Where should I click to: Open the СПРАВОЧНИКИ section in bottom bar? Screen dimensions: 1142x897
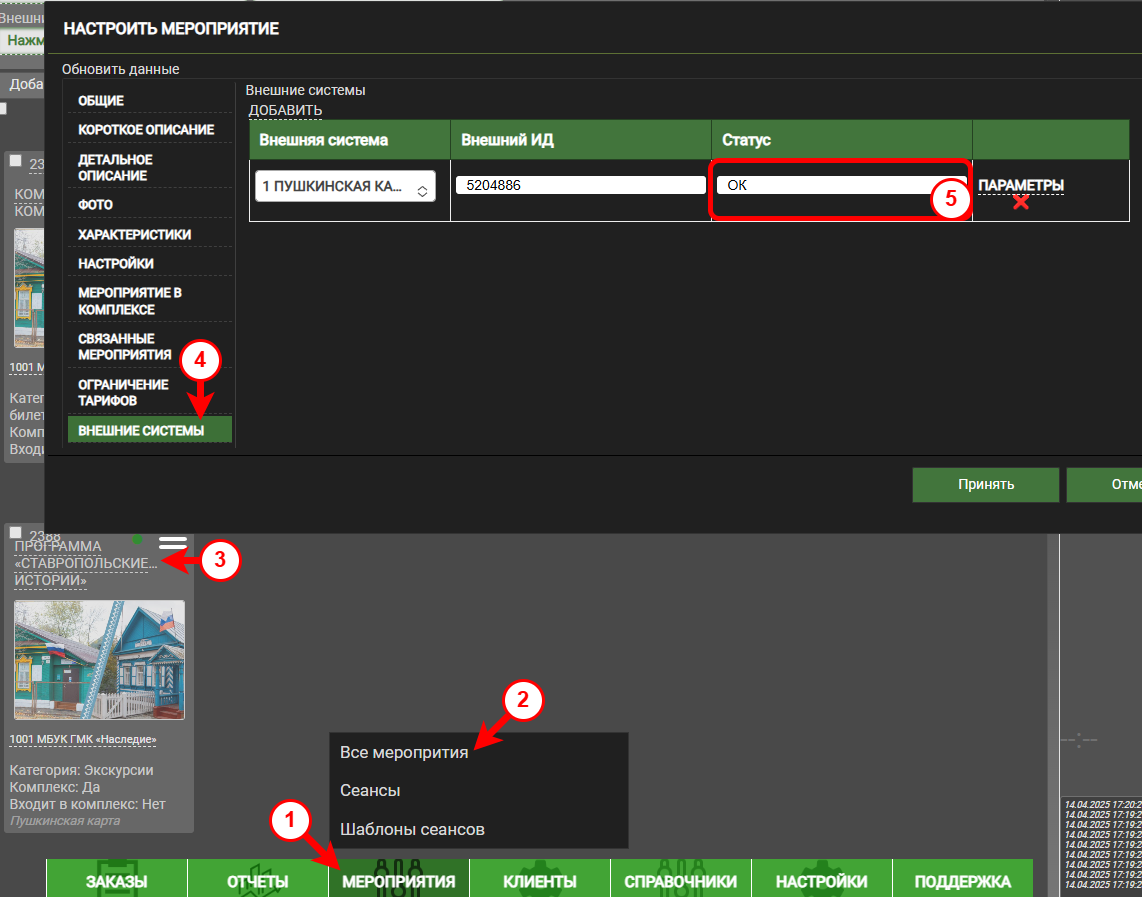coord(681,881)
